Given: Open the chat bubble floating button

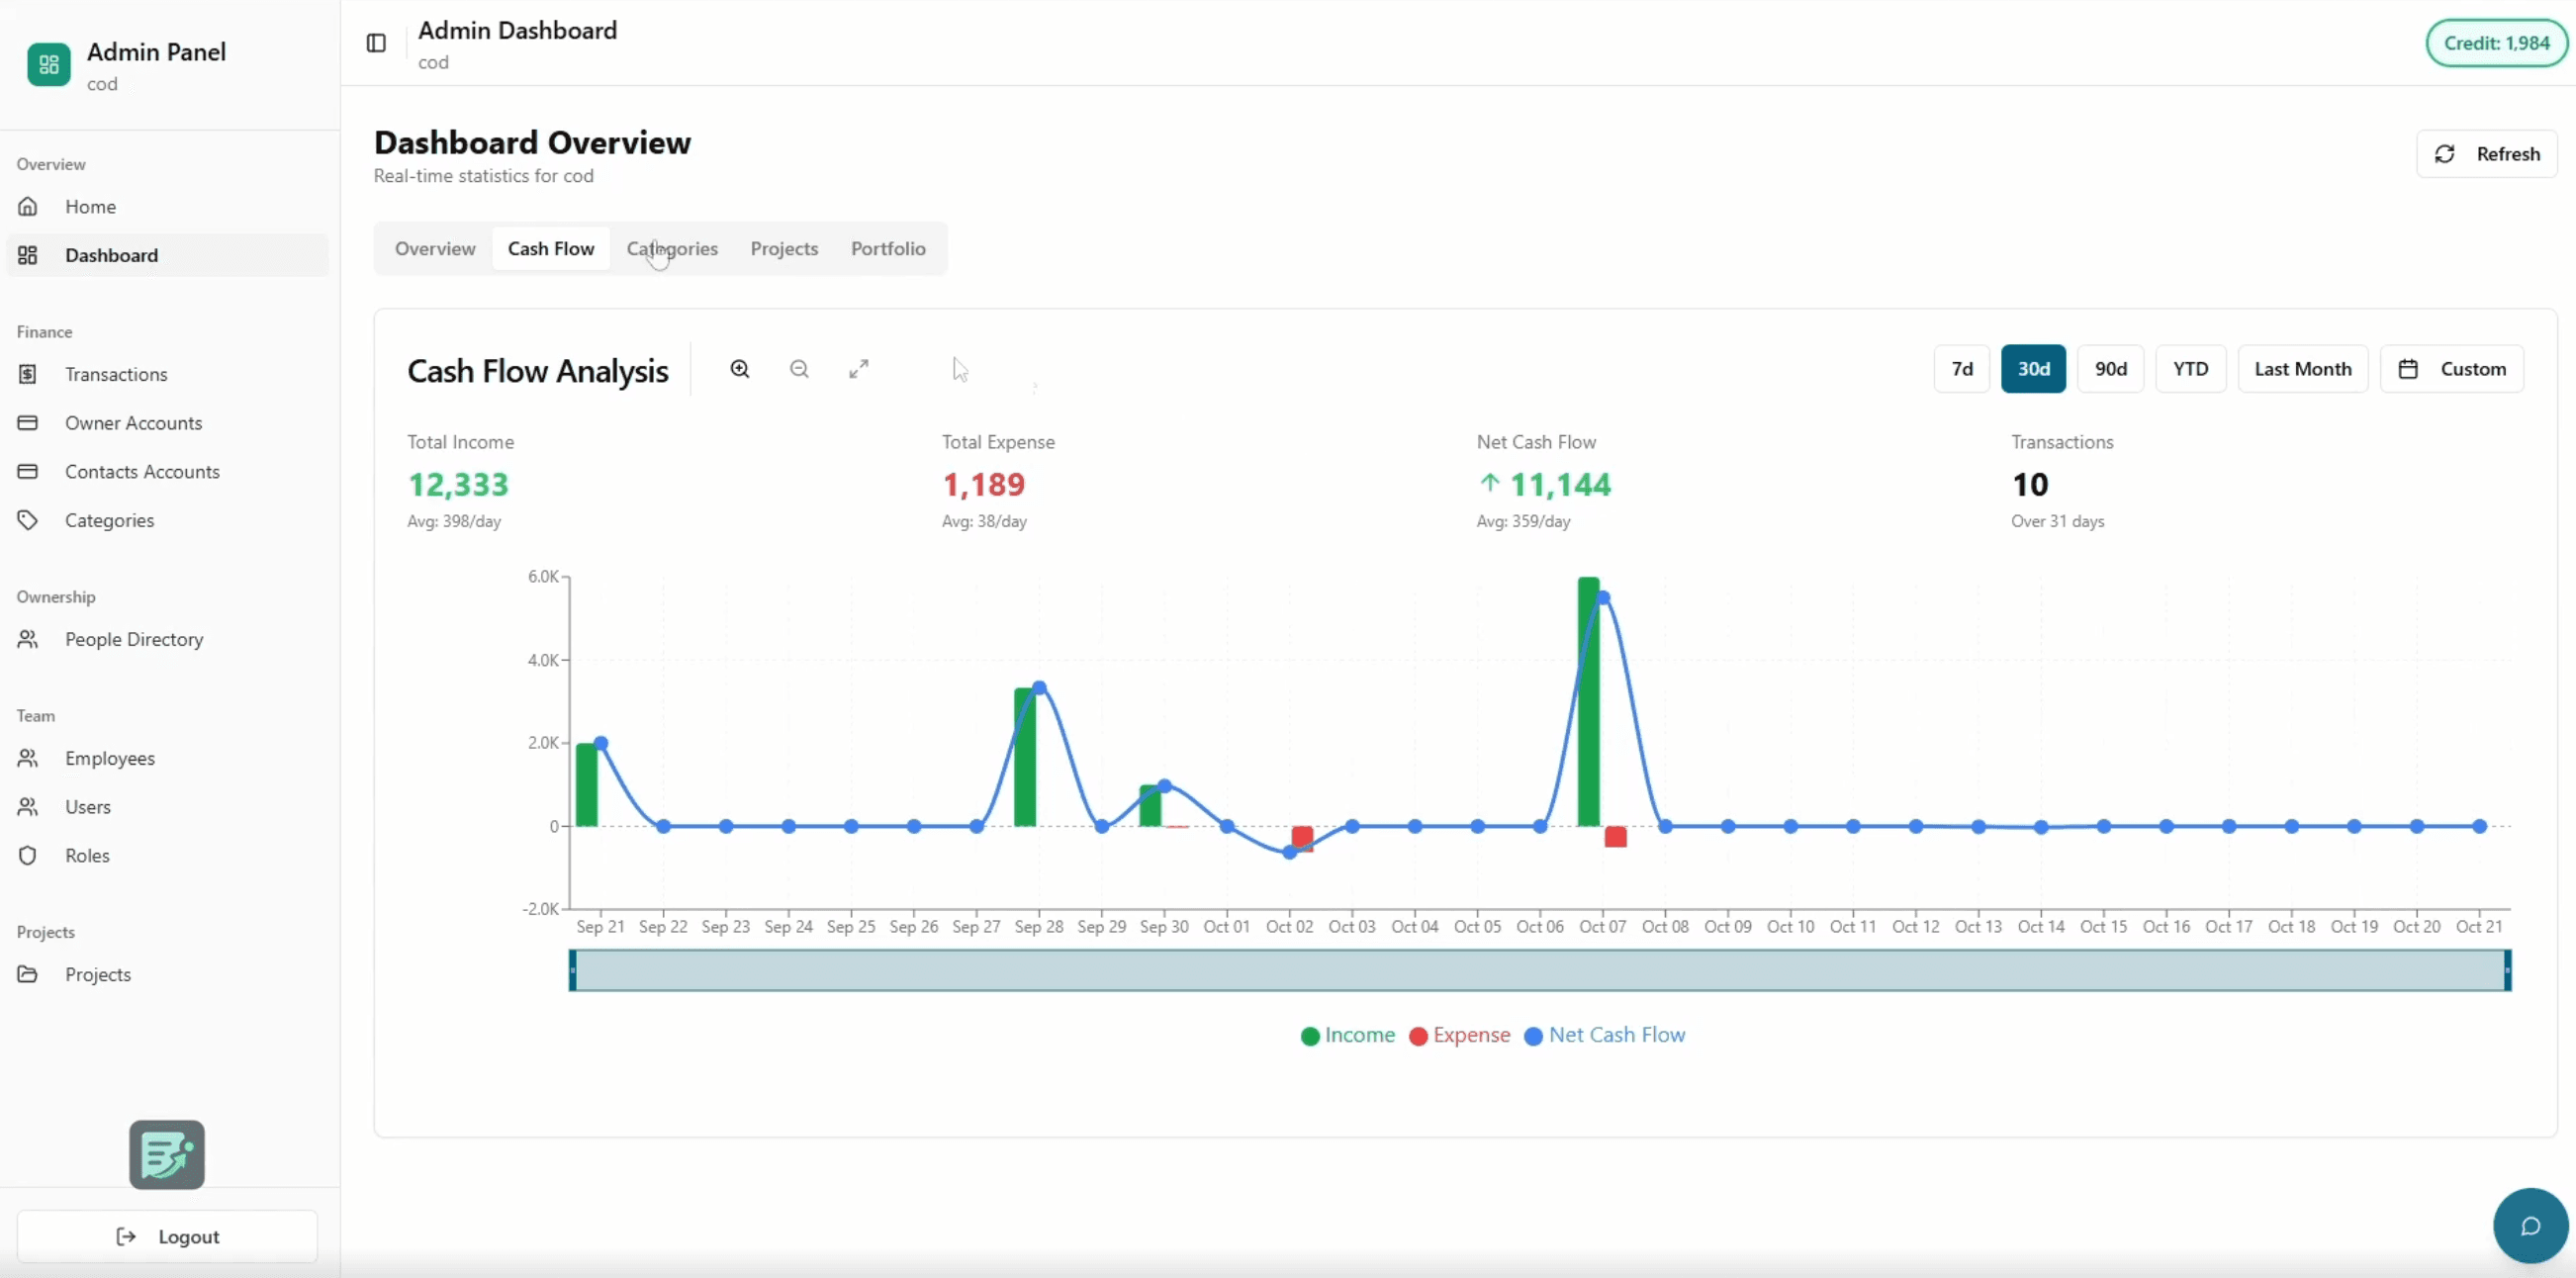Looking at the screenshot, I should click(x=2530, y=1226).
